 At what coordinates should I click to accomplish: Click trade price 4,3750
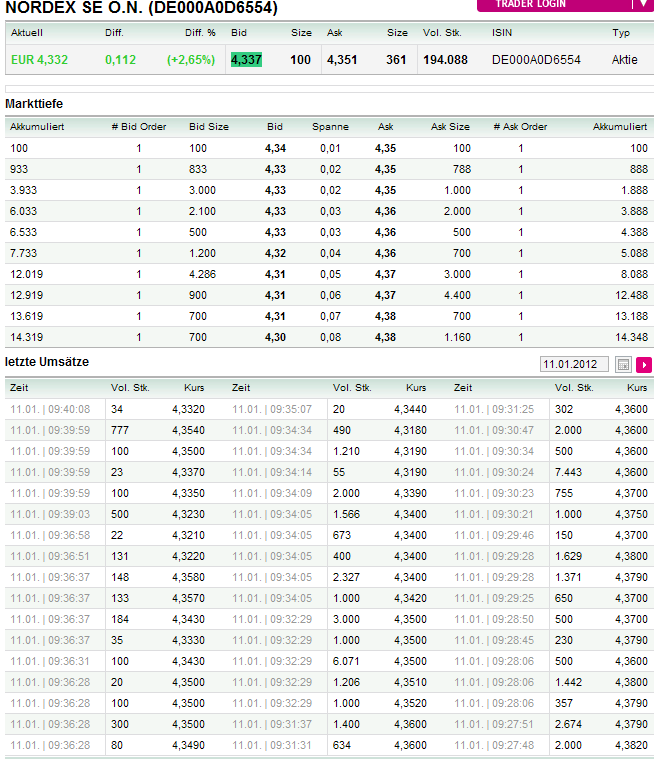(x=631, y=515)
